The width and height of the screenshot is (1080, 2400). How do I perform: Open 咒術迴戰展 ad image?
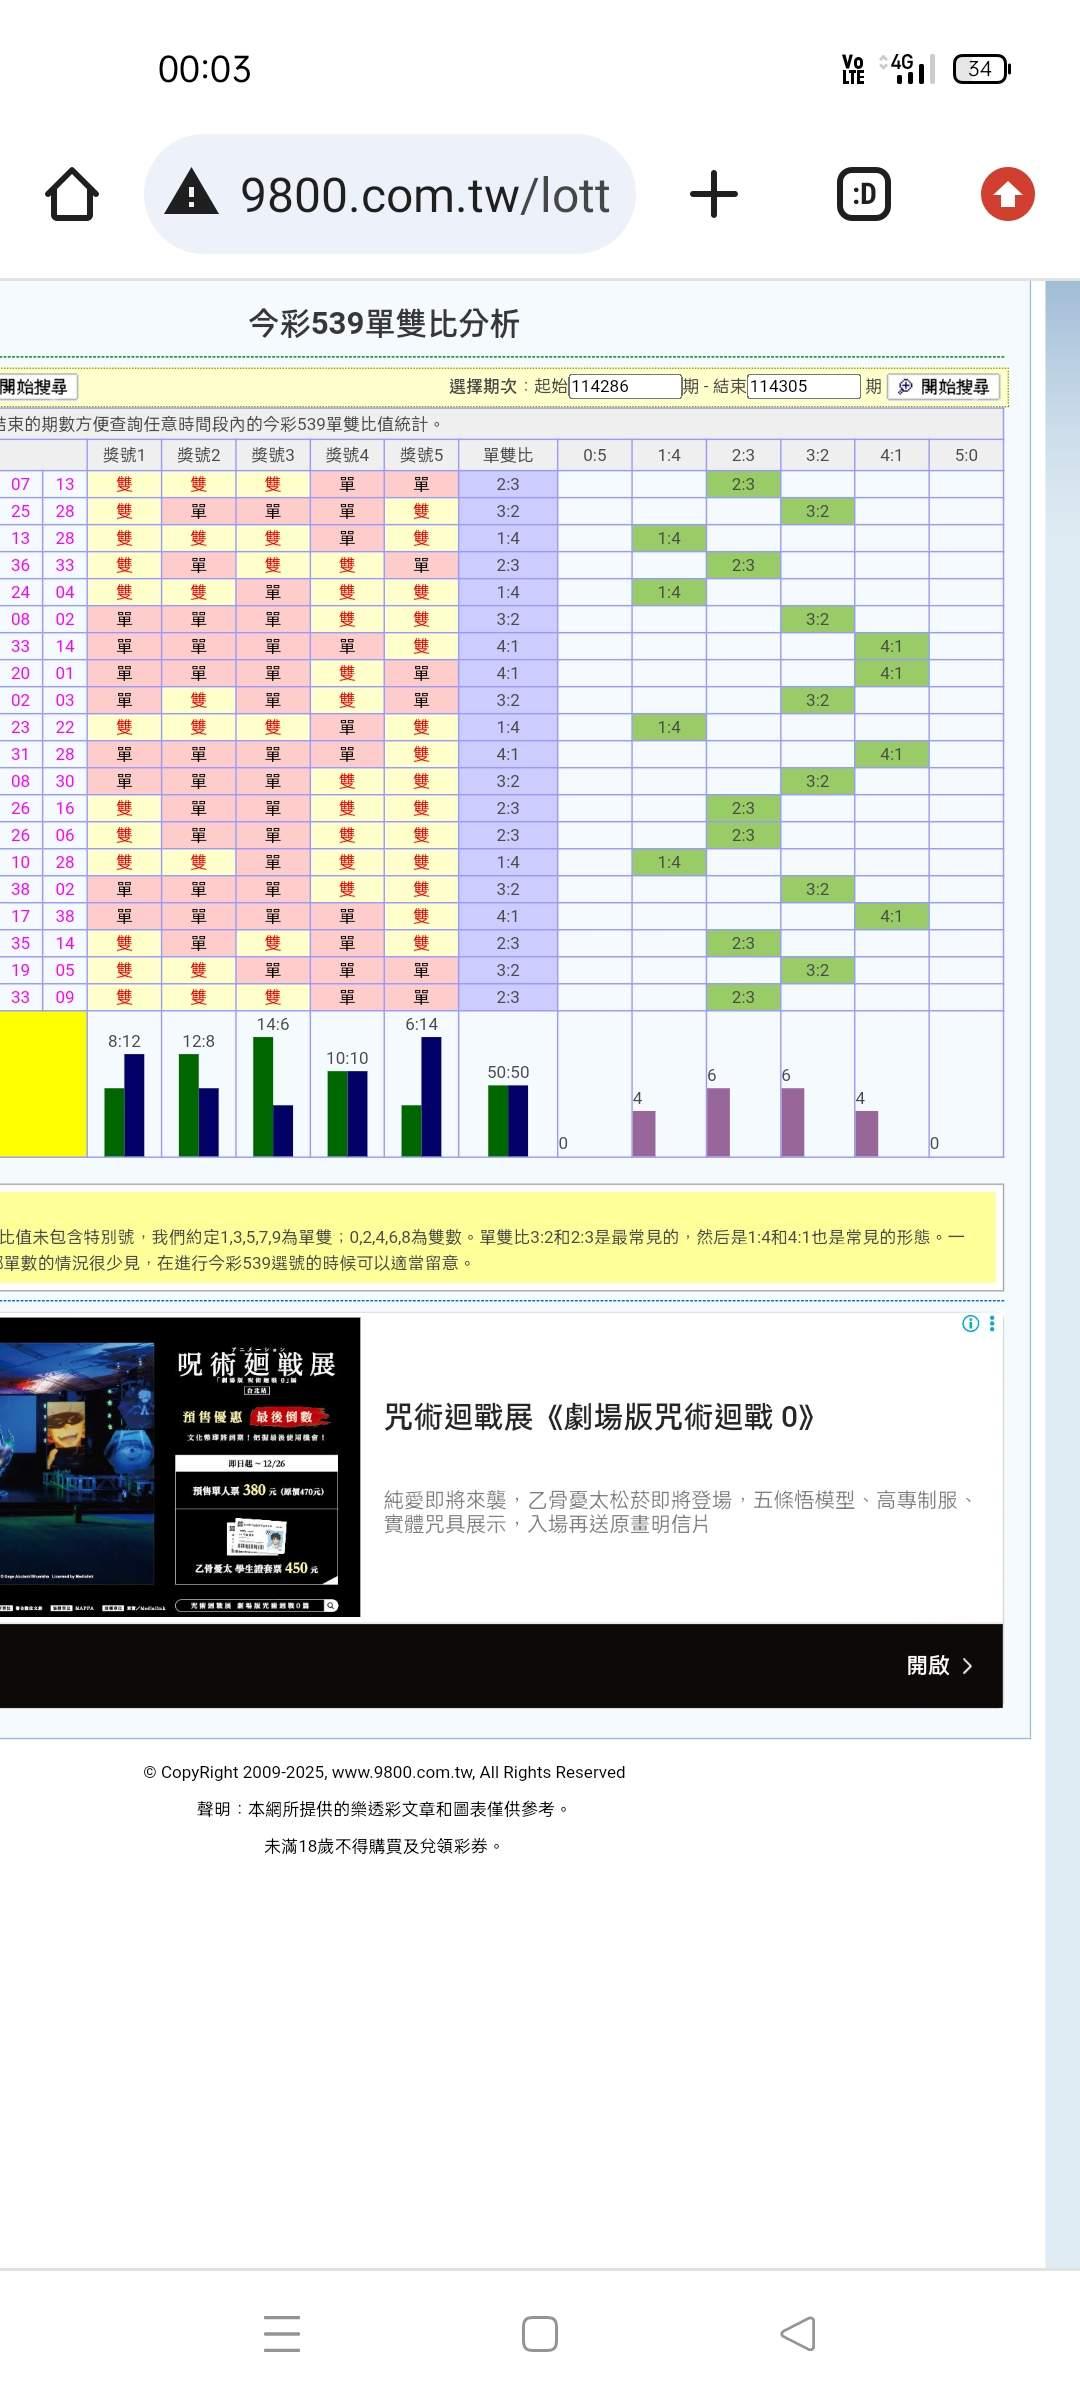(180, 1466)
